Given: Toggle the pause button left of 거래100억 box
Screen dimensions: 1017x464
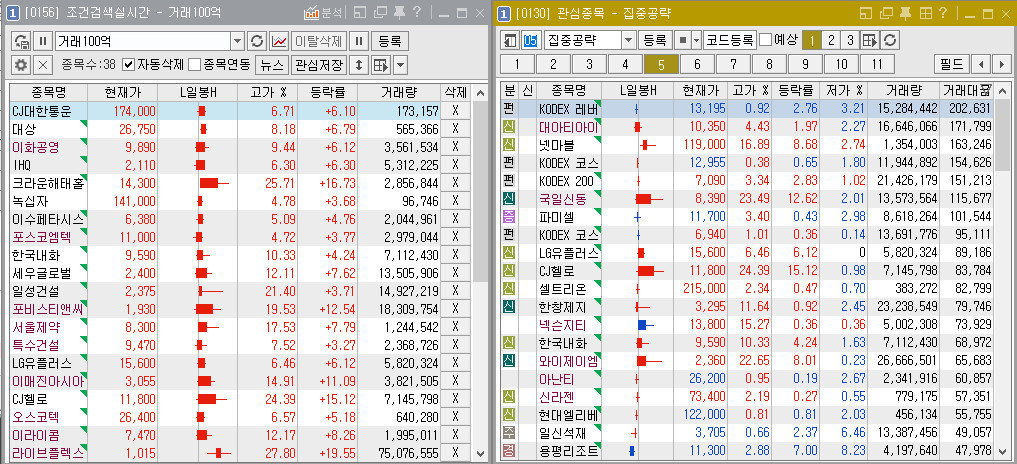Looking at the screenshot, I should point(42,41).
